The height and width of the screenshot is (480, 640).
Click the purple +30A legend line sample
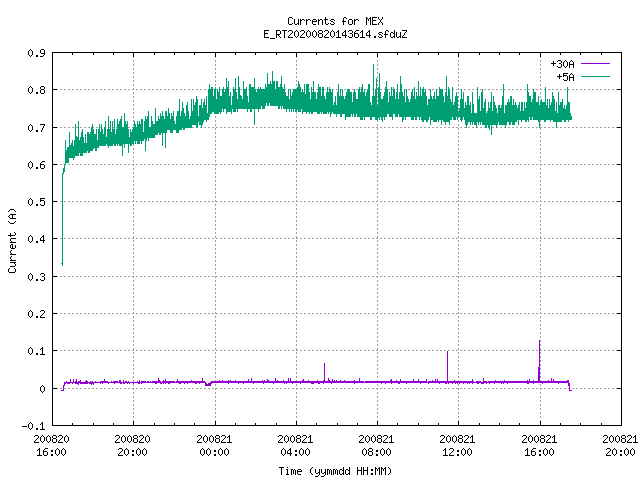coord(596,64)
